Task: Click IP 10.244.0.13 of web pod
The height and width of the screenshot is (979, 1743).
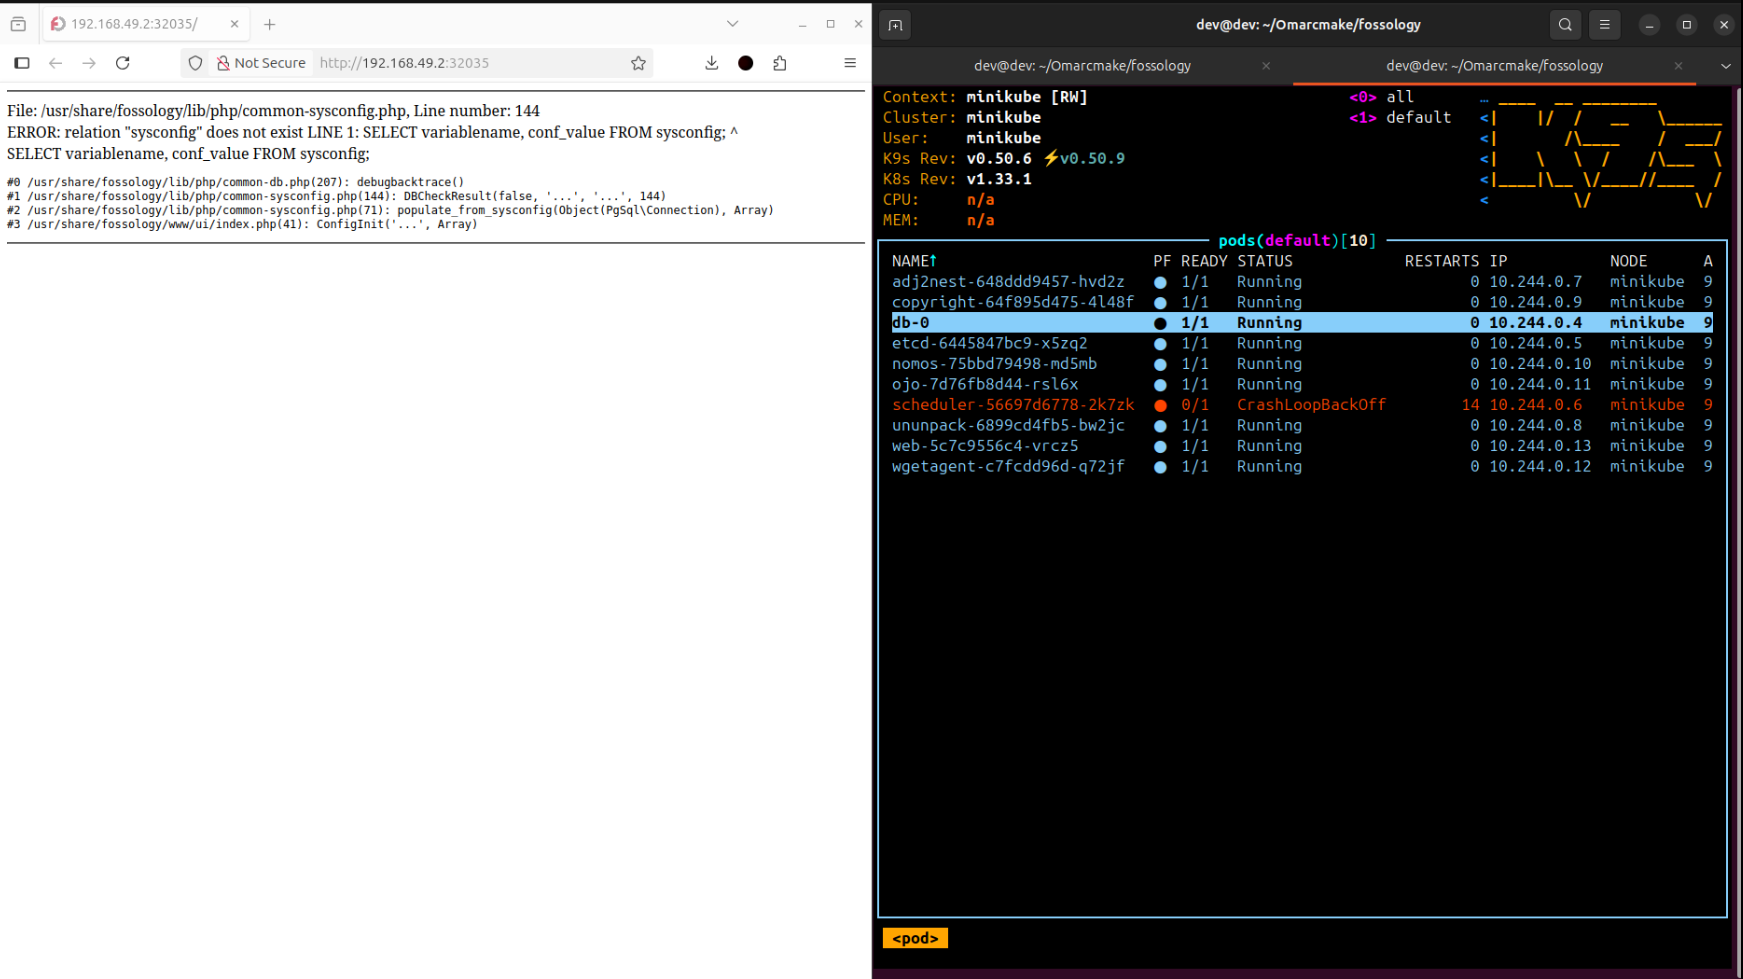Action: click(x=1540, y=446)
